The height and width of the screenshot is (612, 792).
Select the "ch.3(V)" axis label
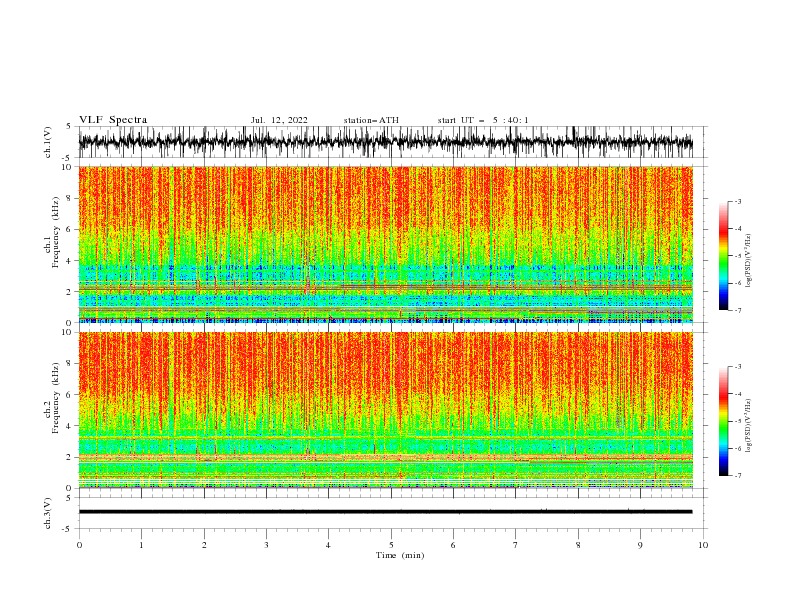point(48,513)
